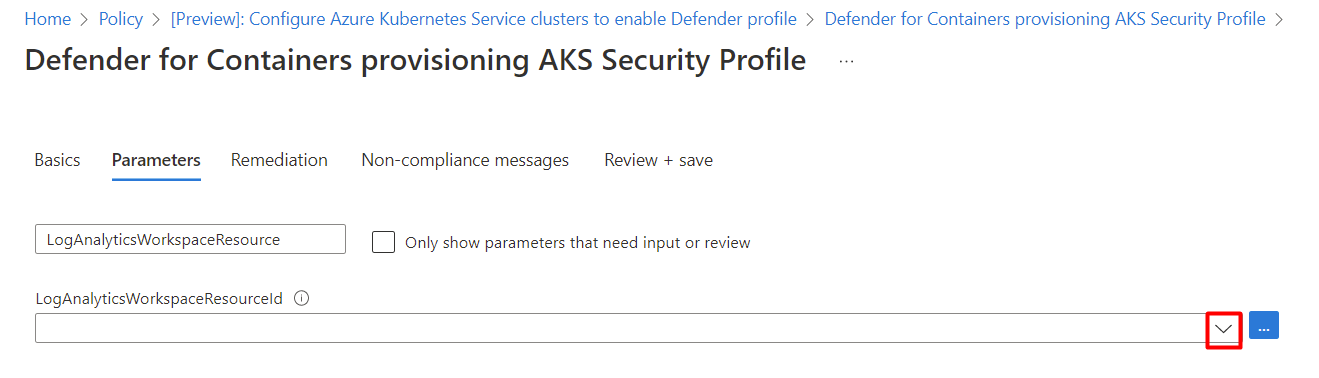The width and height of the screenshot is (1319, 378).
Task: Click the info icon next to LogAnalyticsWorkspaceResourceId
Action: tap(302, 298)
